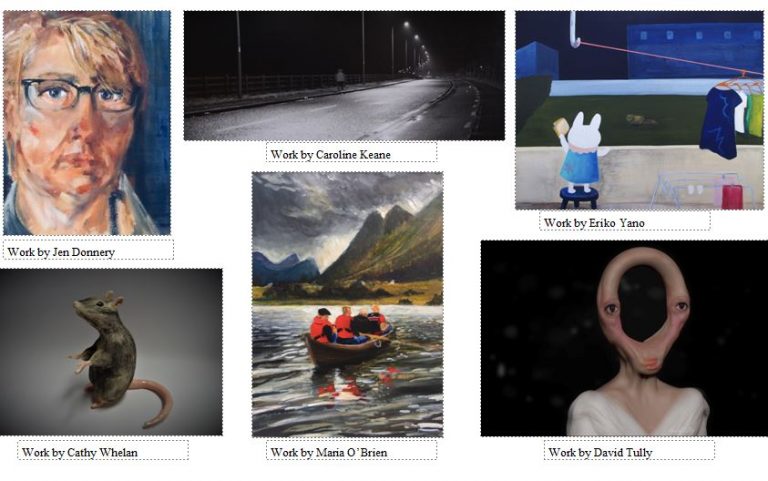Open the hollow-faced figure artwork
Image resolution: width=768 pixels, height=481 pixels.
pos(624,338)
